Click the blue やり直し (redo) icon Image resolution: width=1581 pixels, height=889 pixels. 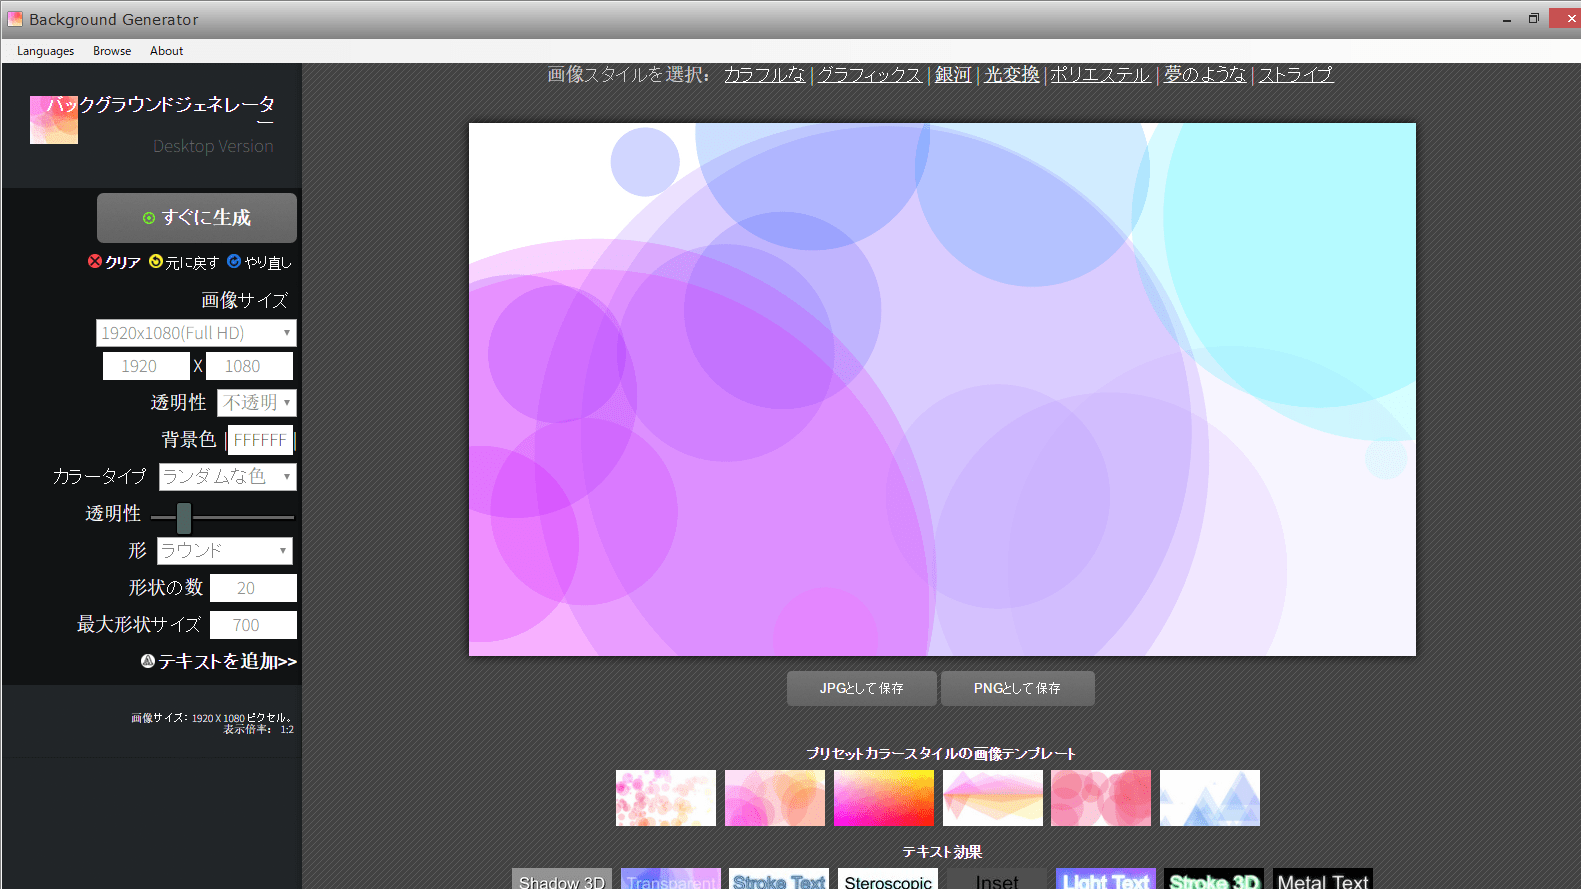pyautogui.click(x=234, y=261)
